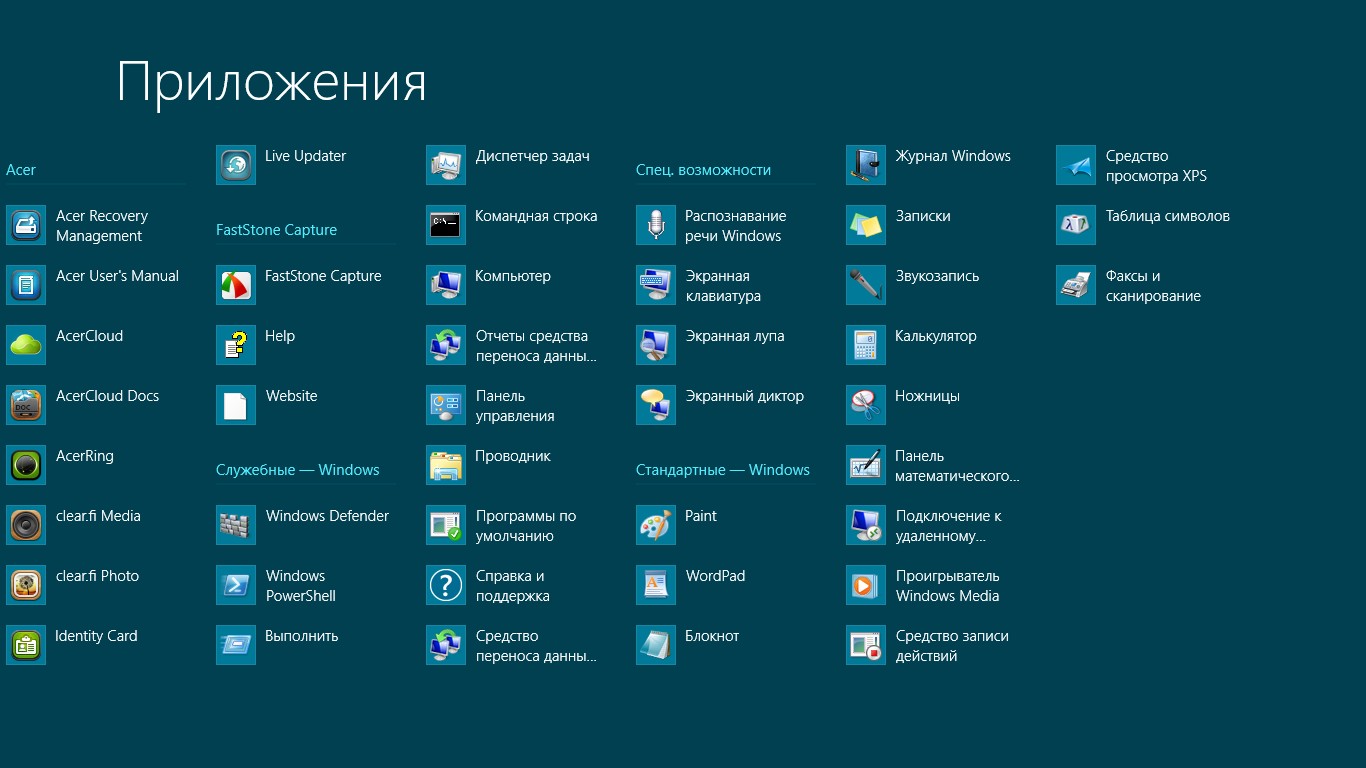Open the Командная строка icon

446,225
